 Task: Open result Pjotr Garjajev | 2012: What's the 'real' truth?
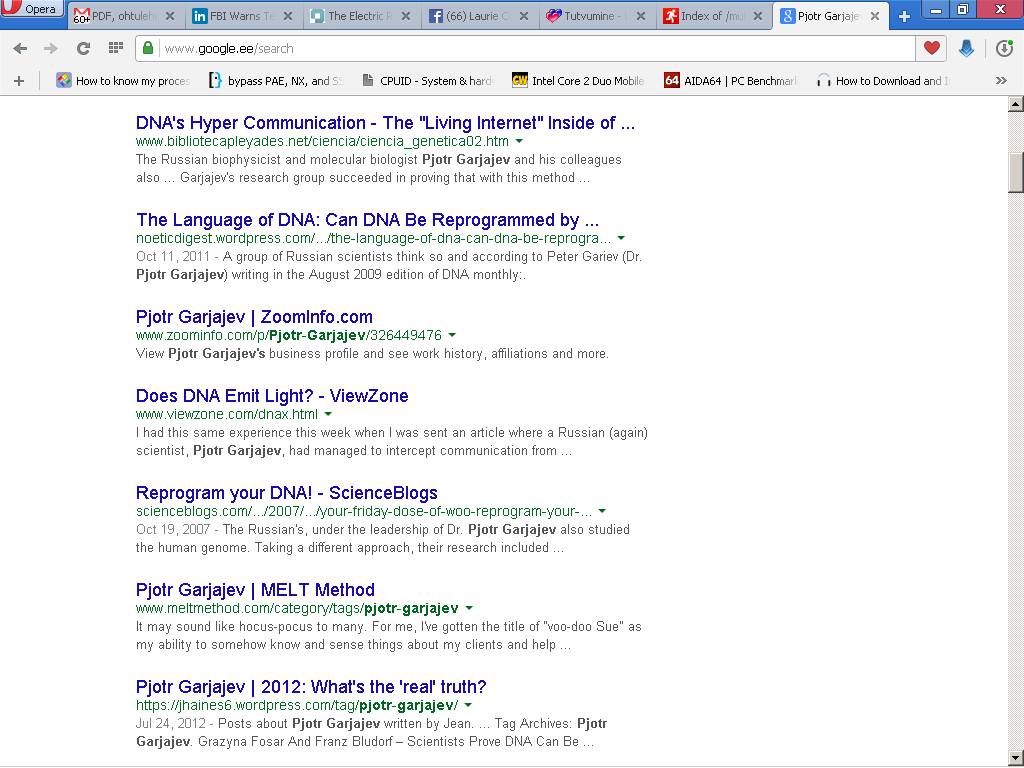point(311,687)
